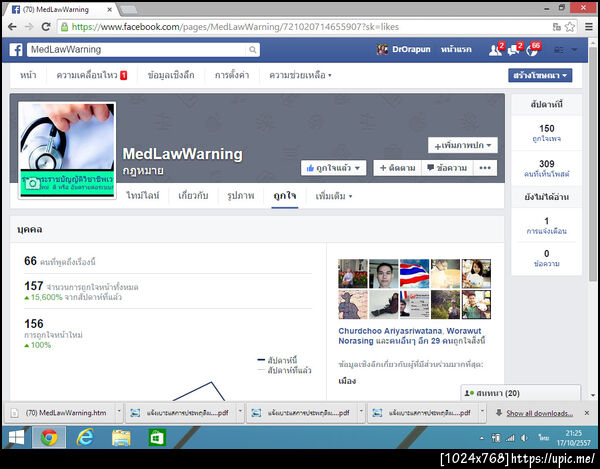The image size is (600, 469).
Task: Click Churdchoo Ariyasriwatana name link
Action: click(x=390, y=331)
